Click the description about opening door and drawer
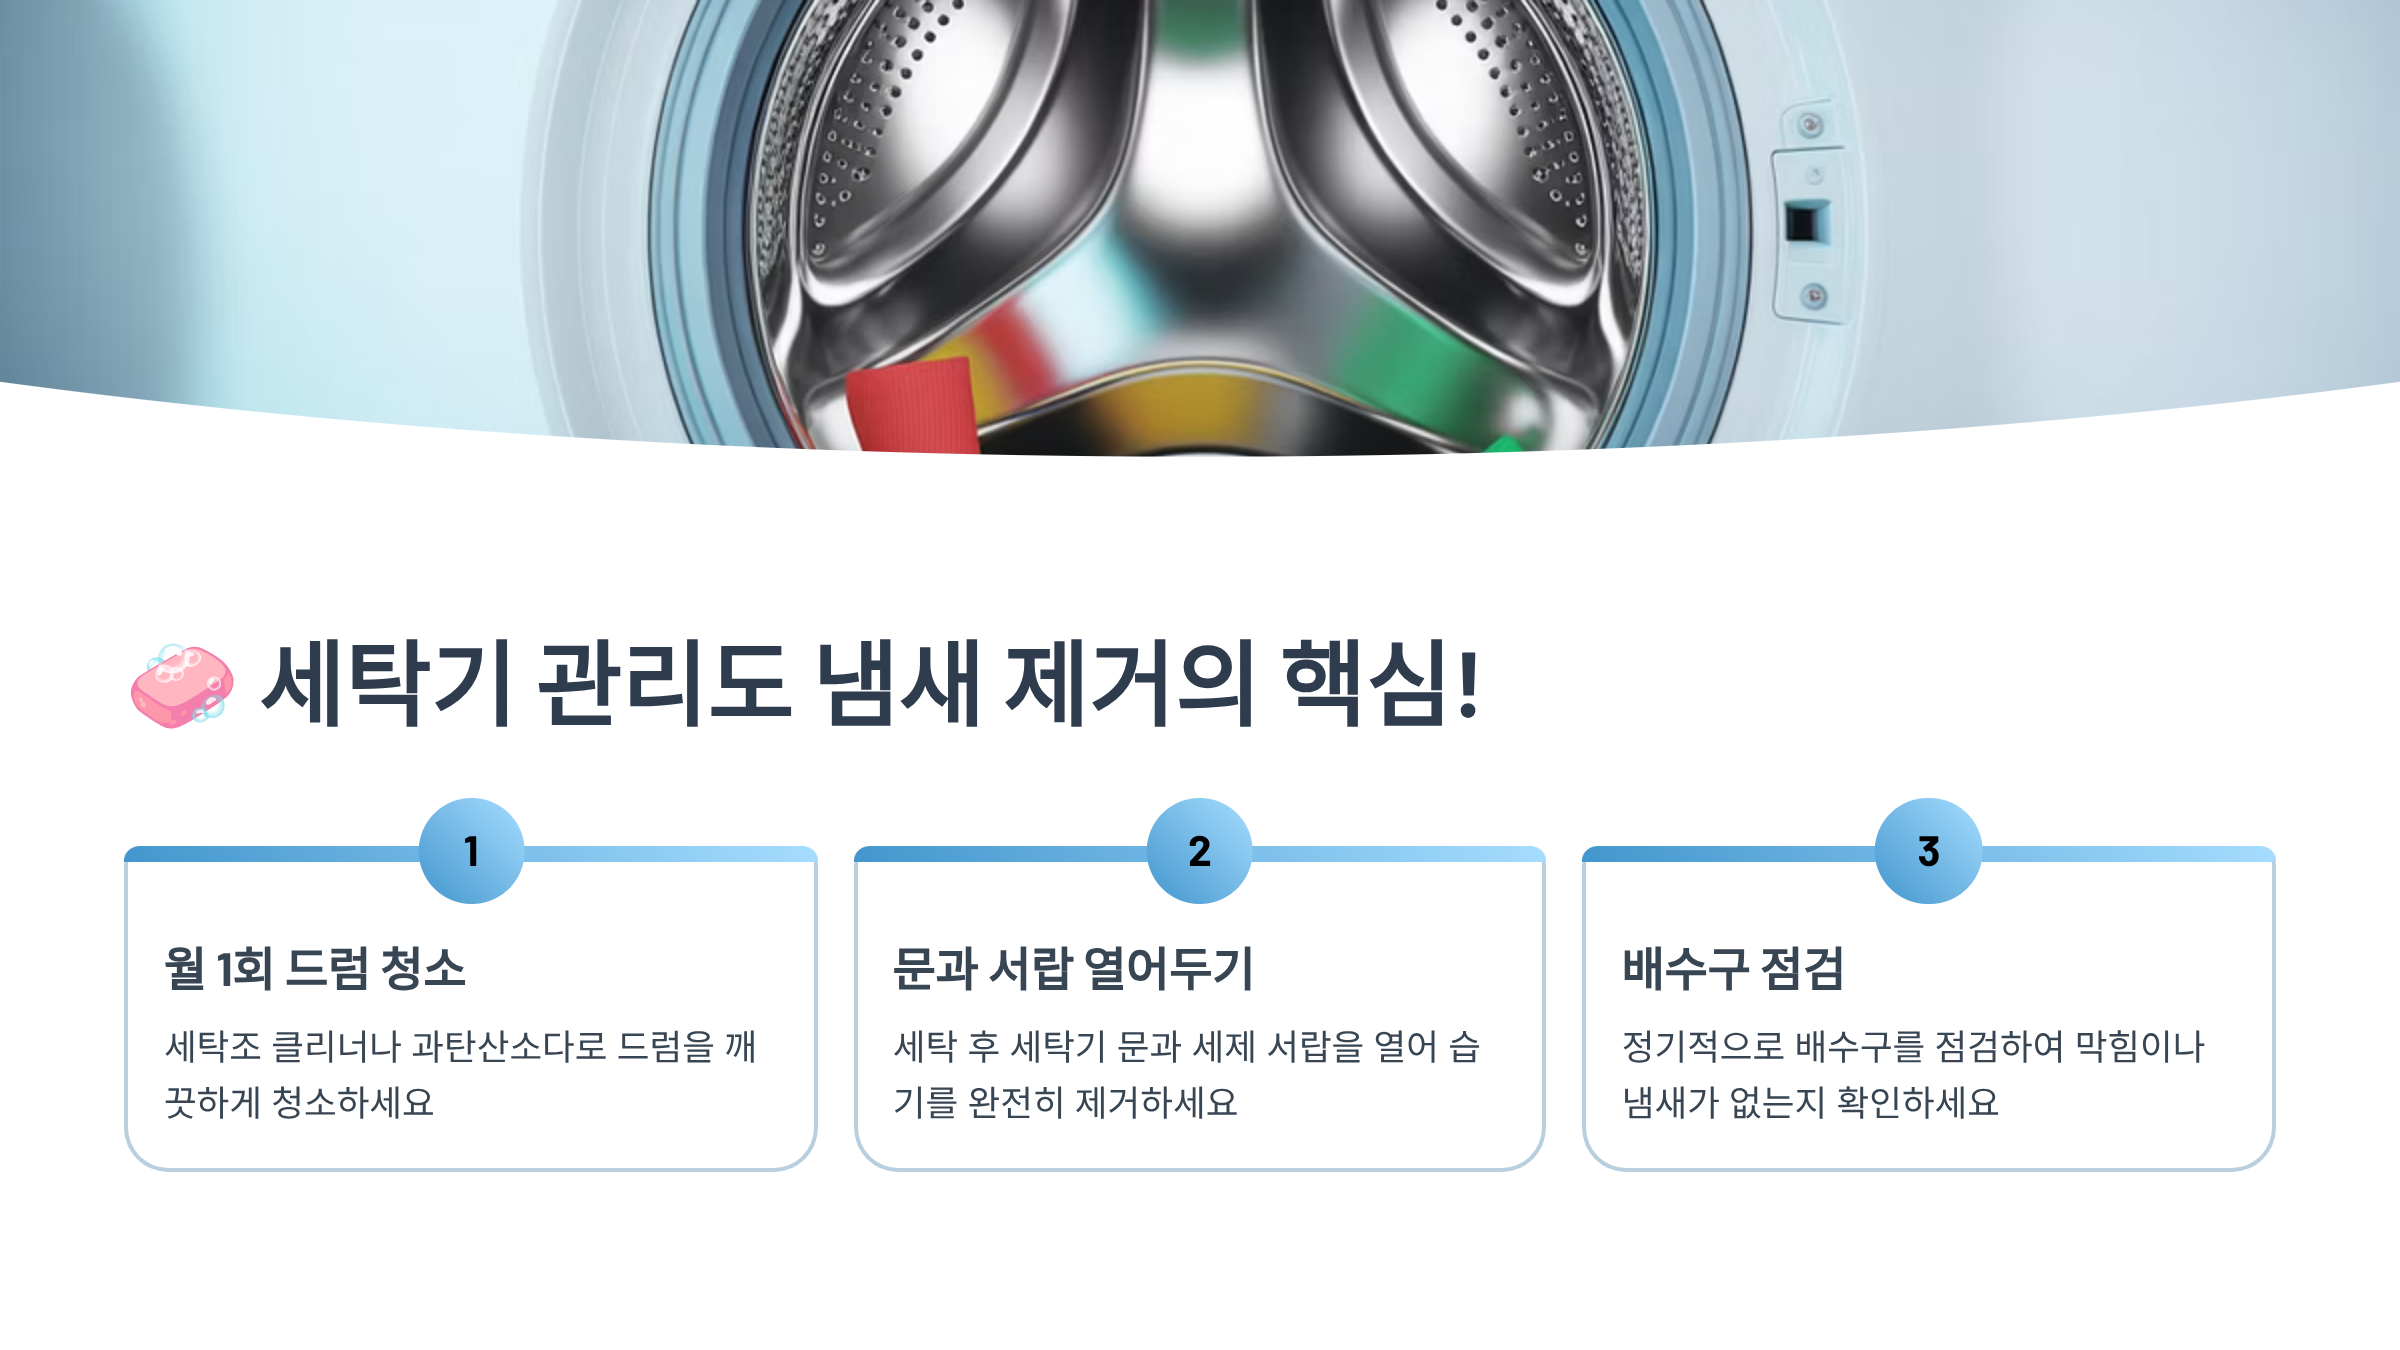The height and width of the screenshot is (1350, 2400). [1187, 1074]
